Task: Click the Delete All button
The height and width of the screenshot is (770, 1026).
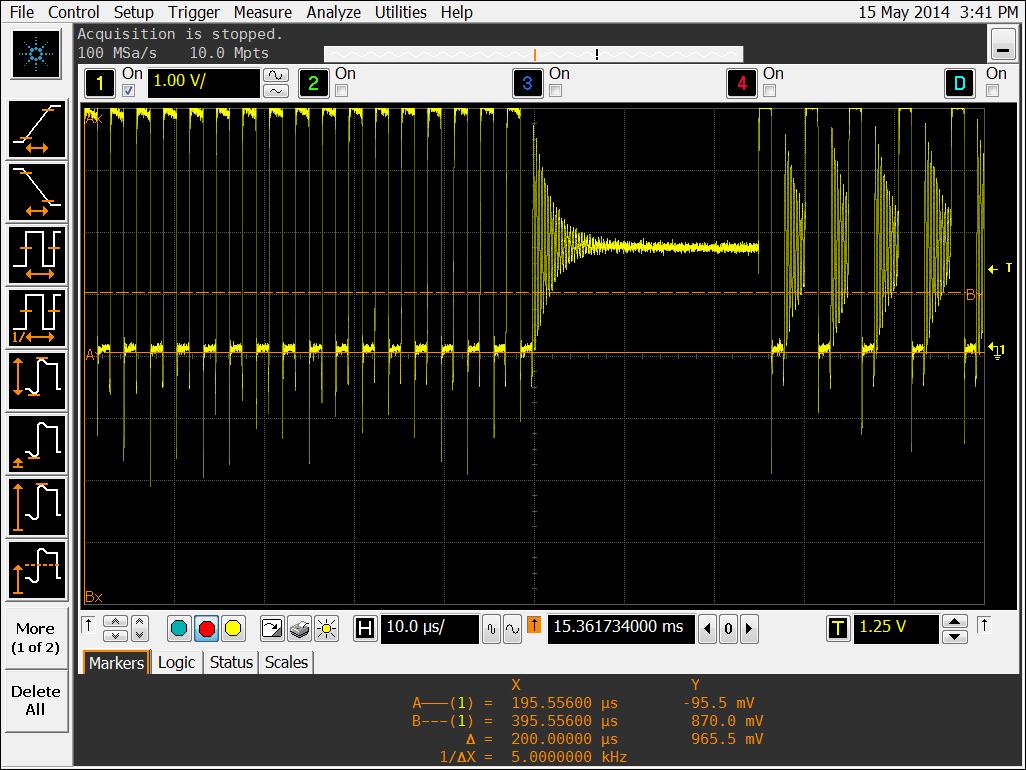Action: pos(35,700)
